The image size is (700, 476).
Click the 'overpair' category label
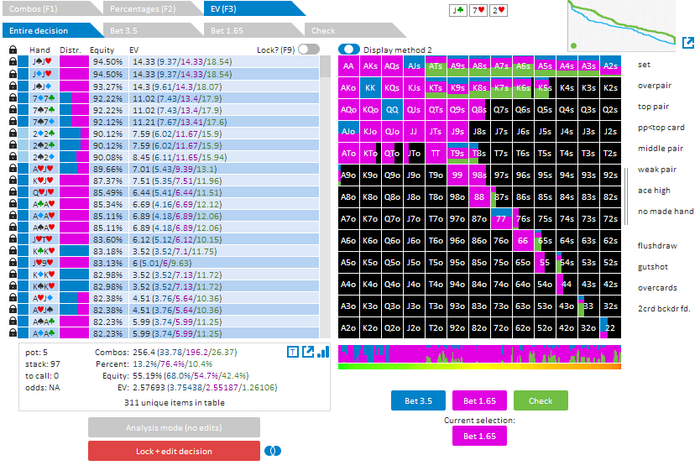[654, 85]
